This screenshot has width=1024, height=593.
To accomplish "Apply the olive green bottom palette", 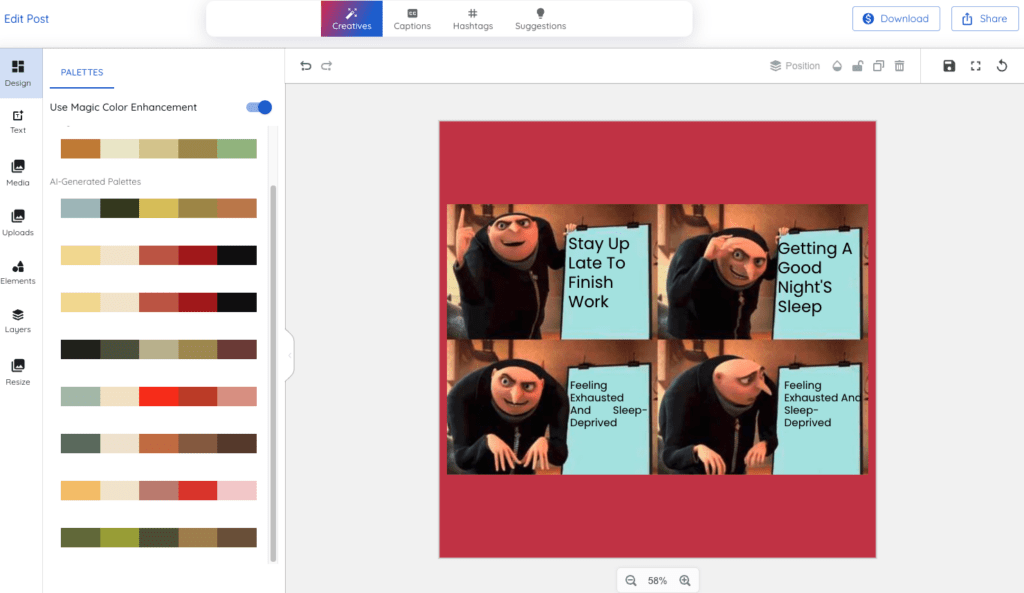I will pos(159,537).
